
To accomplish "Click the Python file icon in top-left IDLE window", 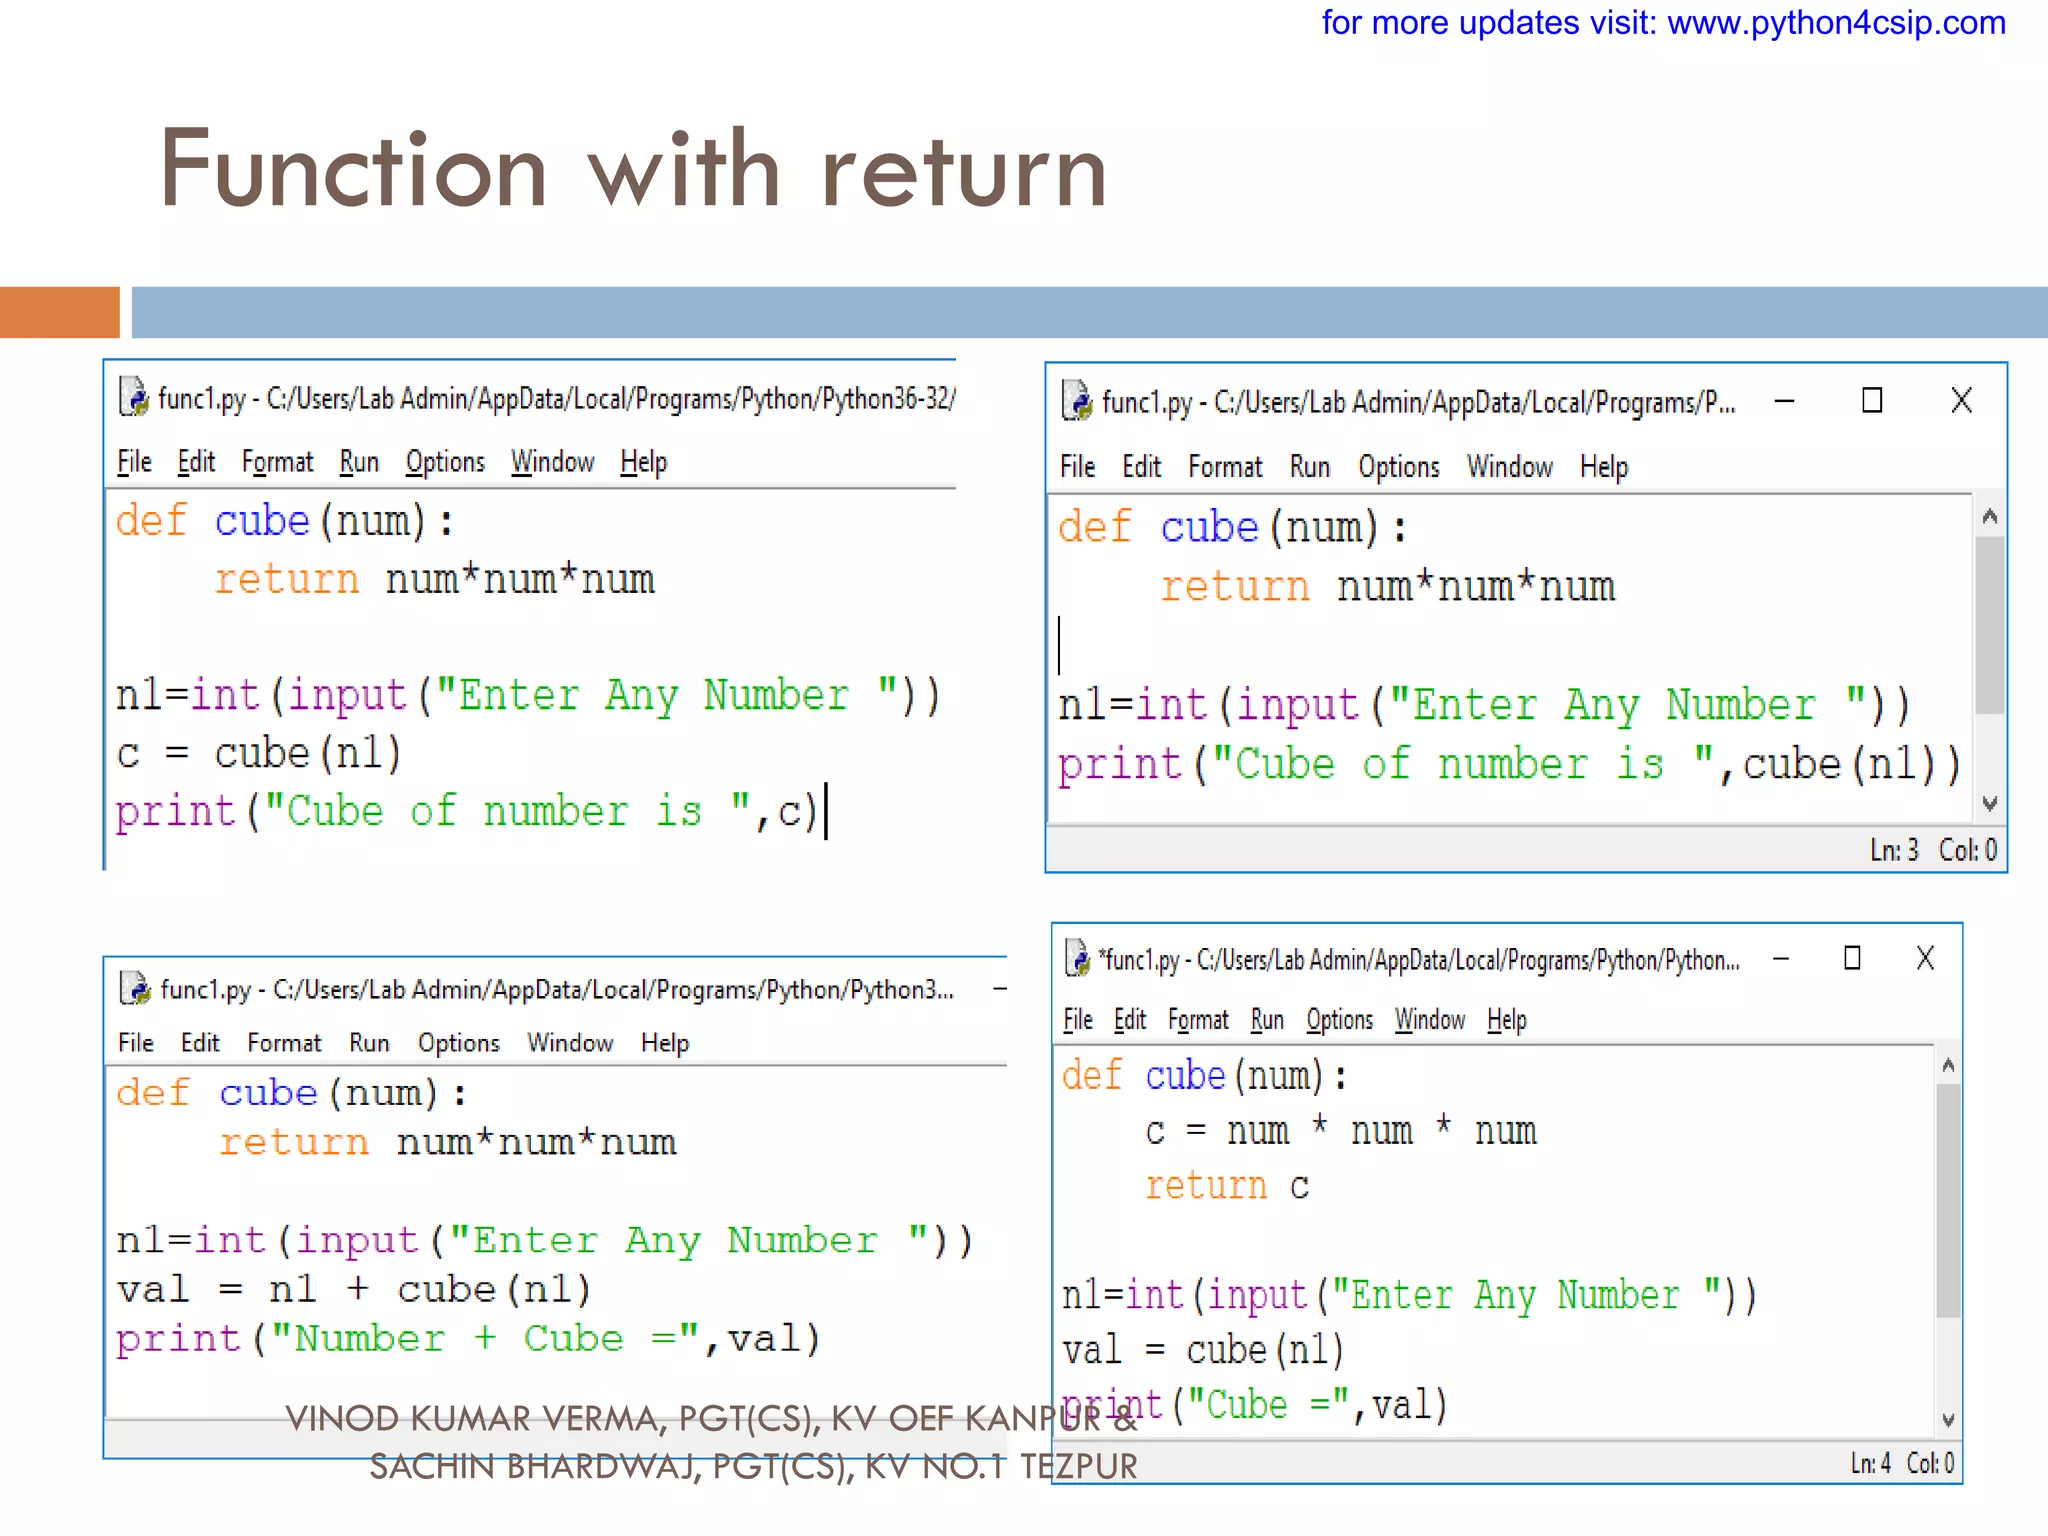I will tap(134, 397).
